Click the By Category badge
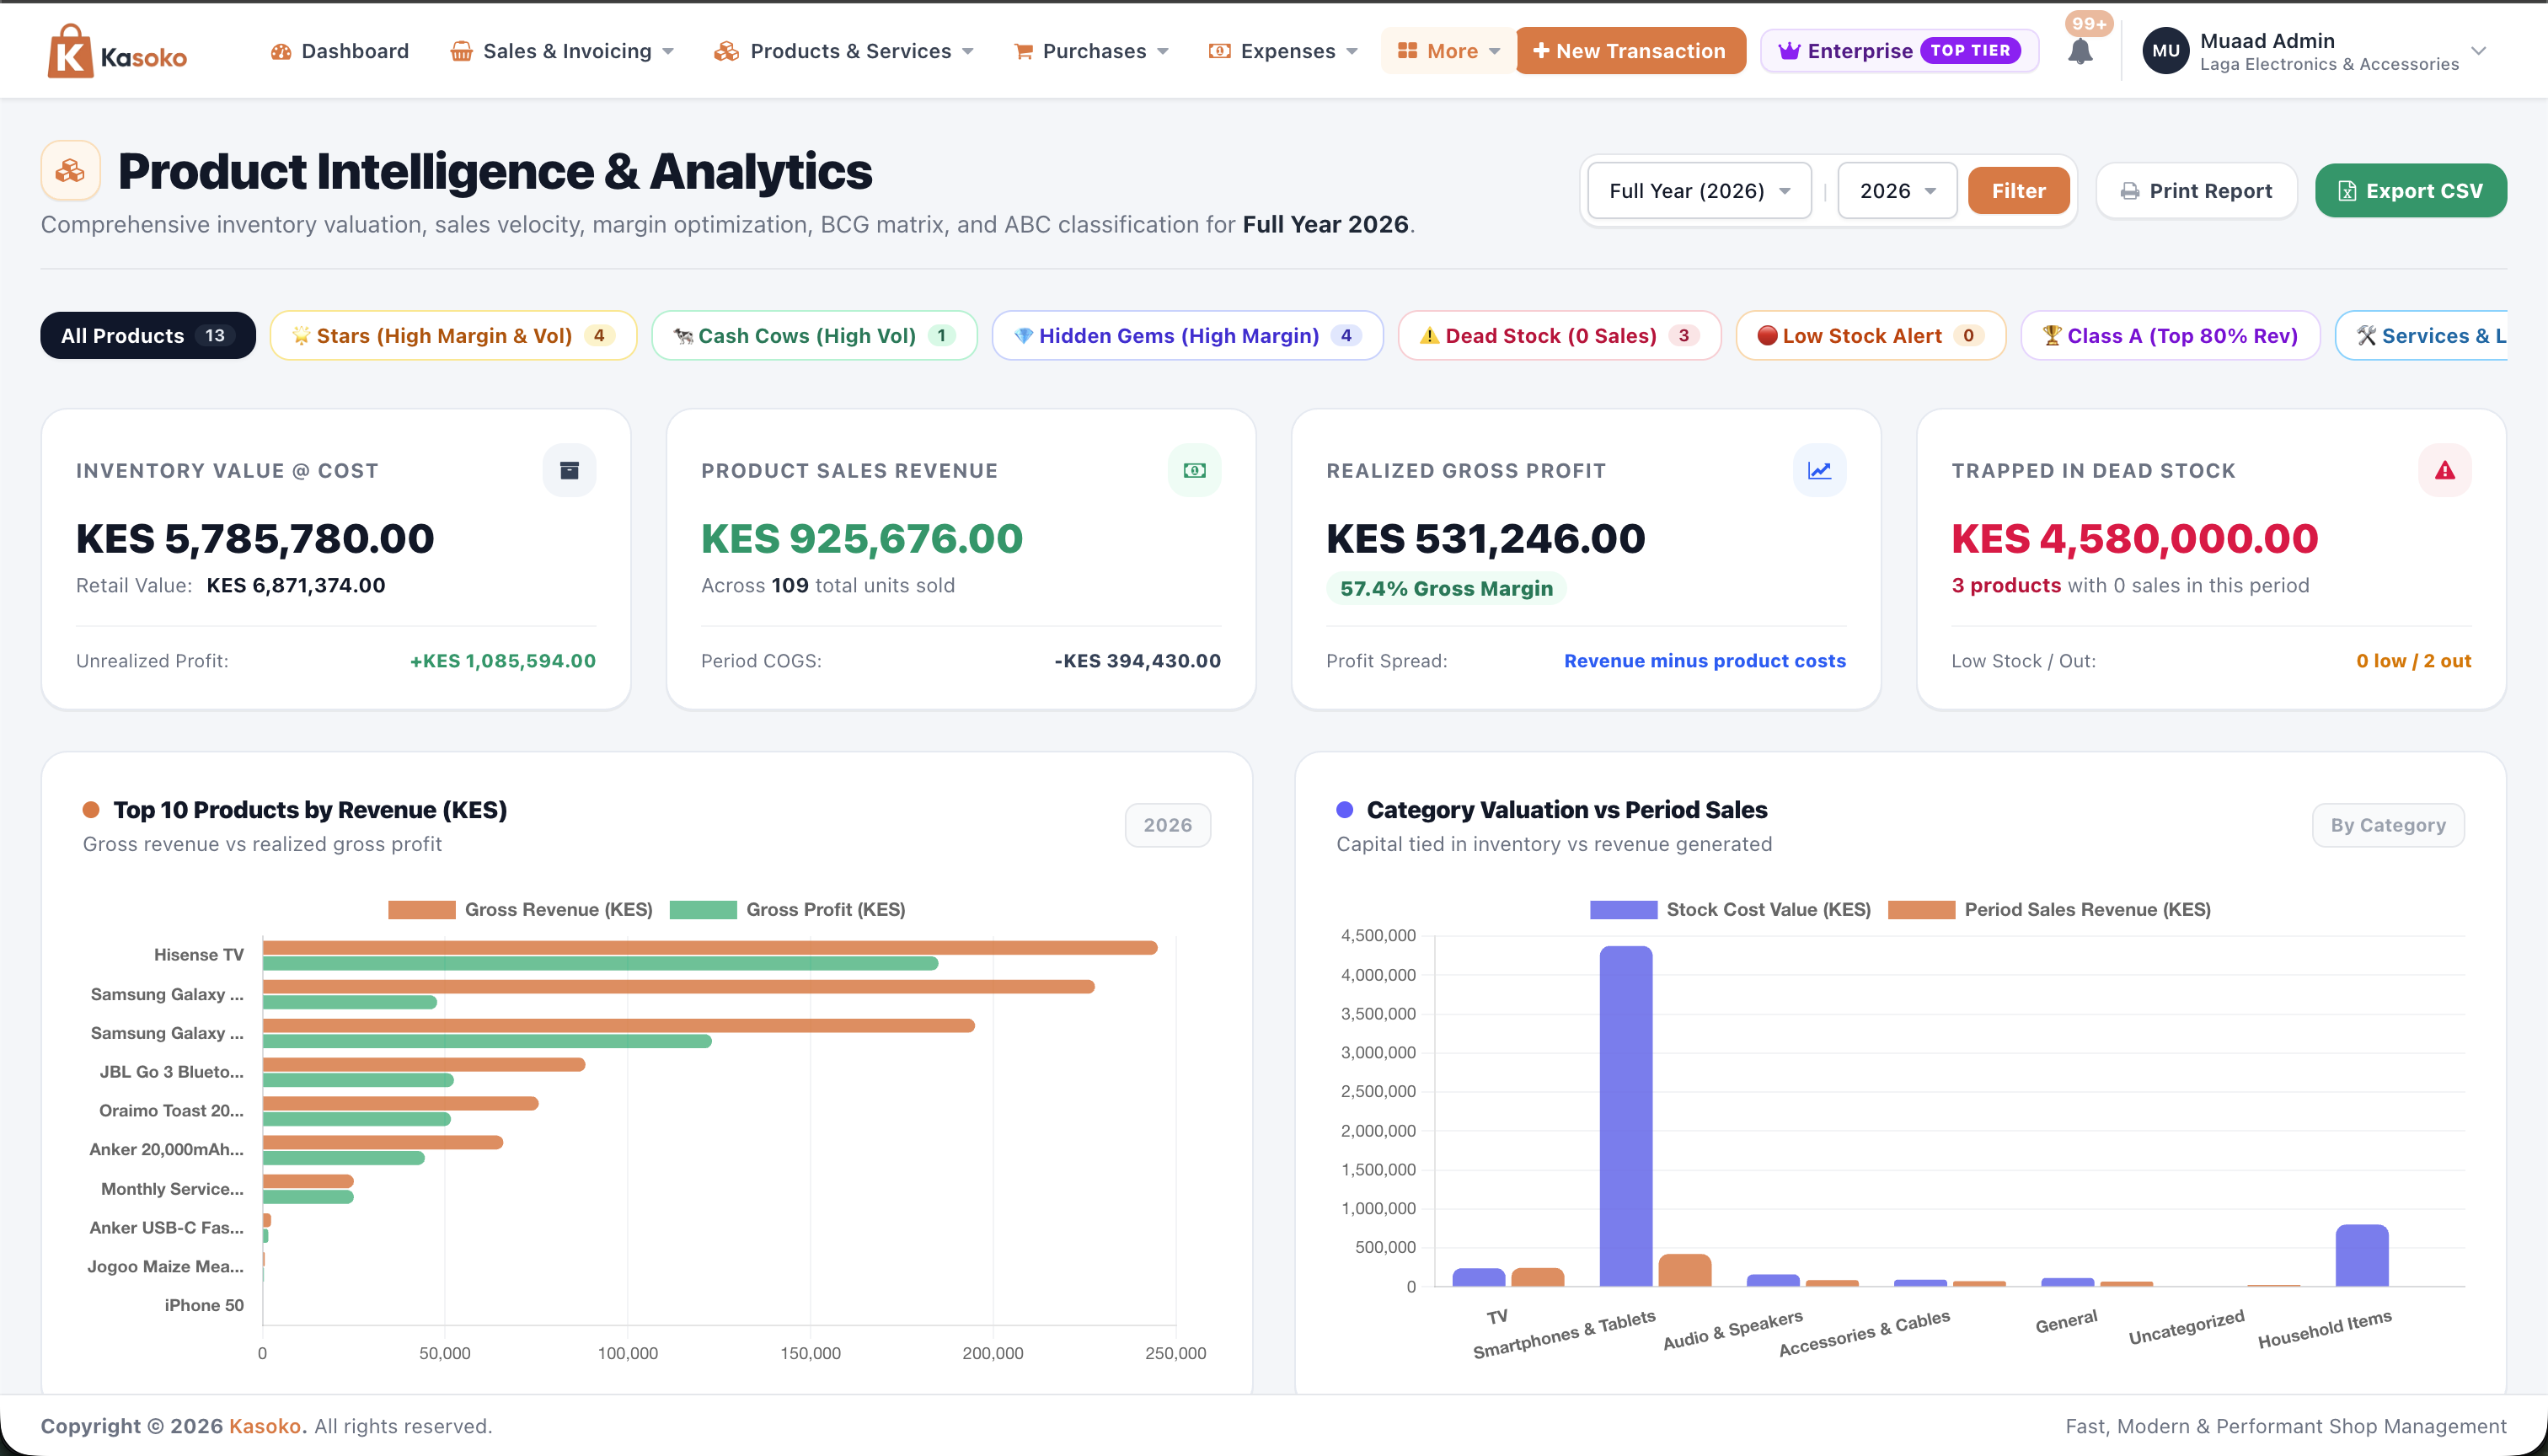The image size is (2548, 1456). tap(2388, 825)
